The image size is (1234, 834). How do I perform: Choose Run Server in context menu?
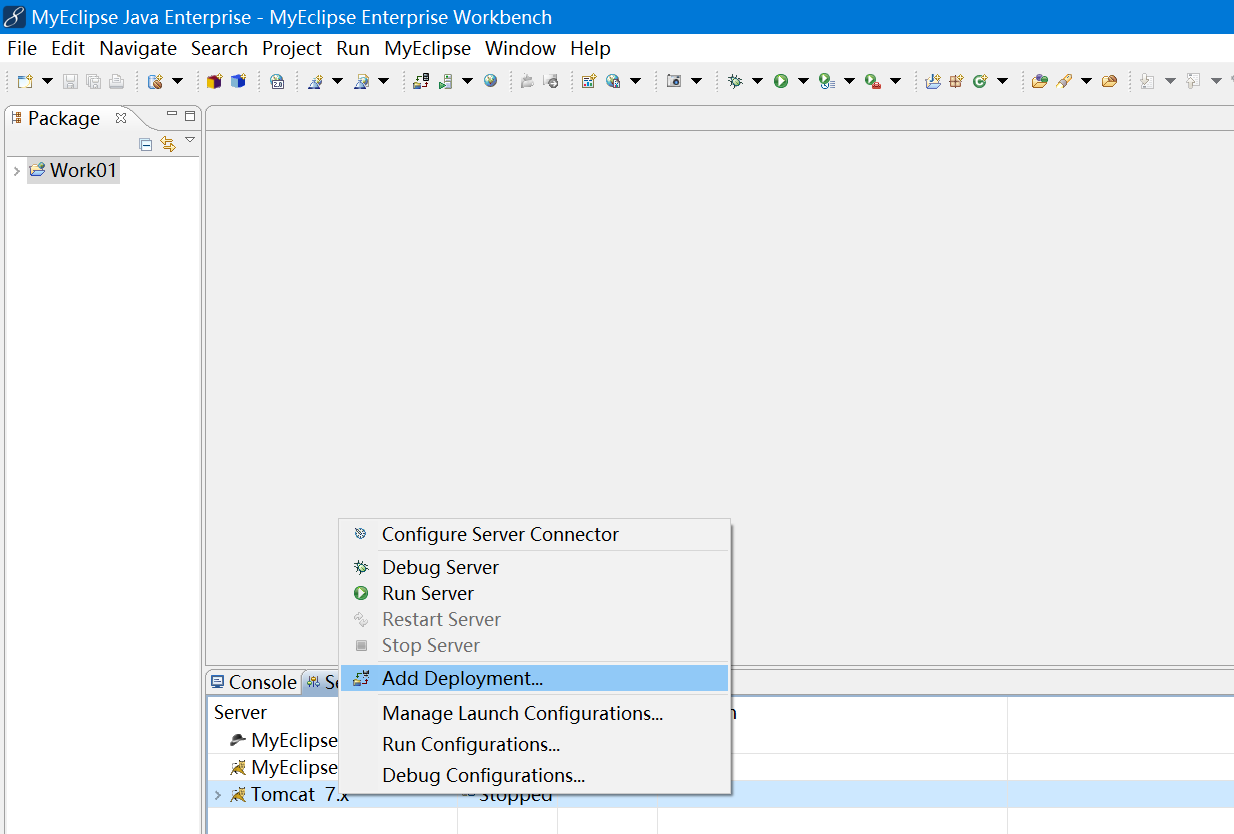click(535, 593)
